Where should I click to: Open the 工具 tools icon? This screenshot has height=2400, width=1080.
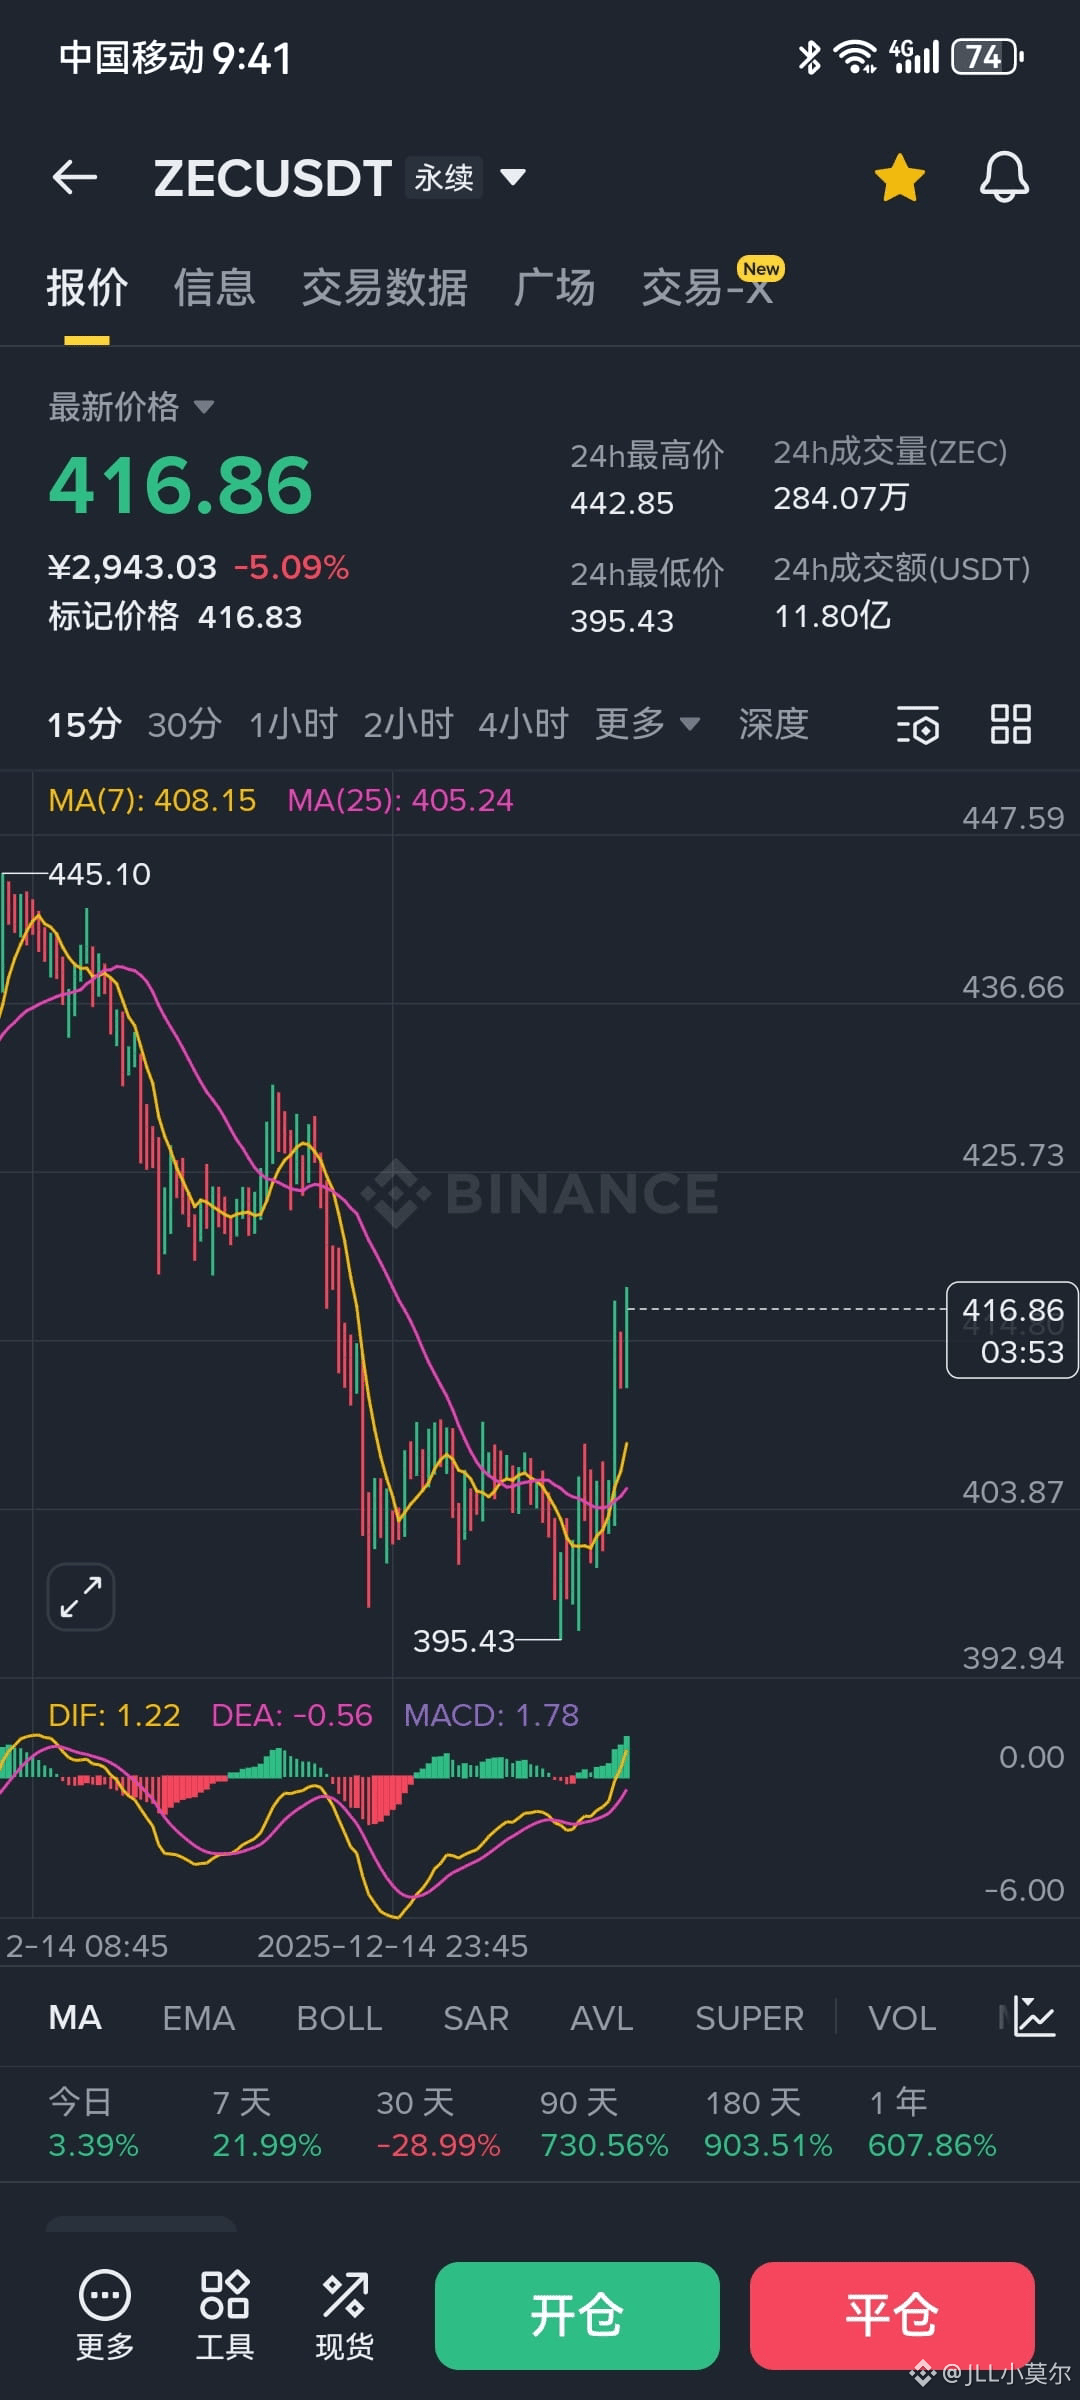point(225,2314)
